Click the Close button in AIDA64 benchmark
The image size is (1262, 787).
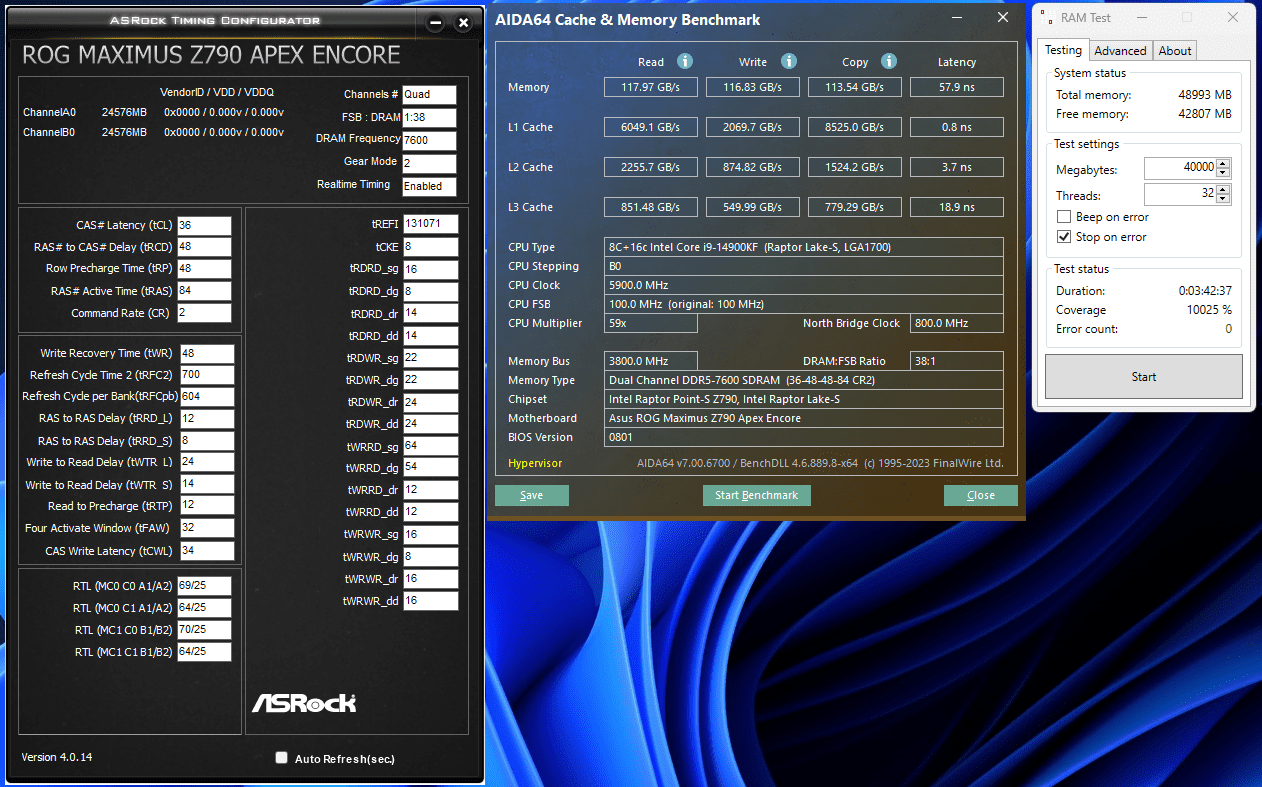pyautogui.click(x=981, y=495)
